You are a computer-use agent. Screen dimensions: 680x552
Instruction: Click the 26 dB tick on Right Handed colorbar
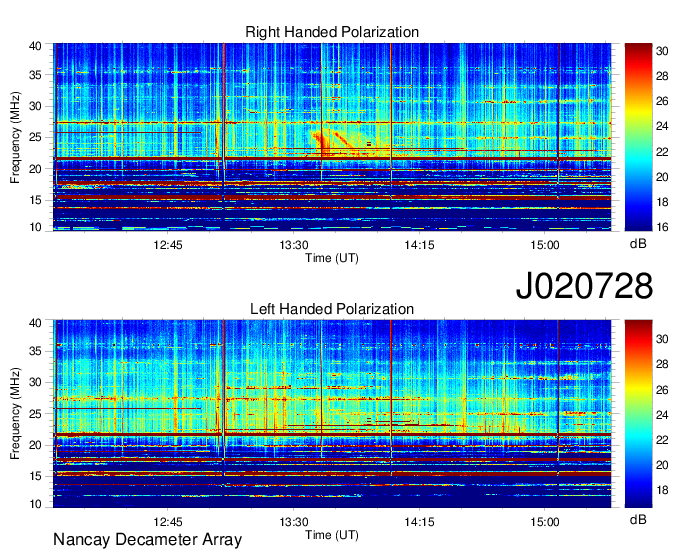662,101
